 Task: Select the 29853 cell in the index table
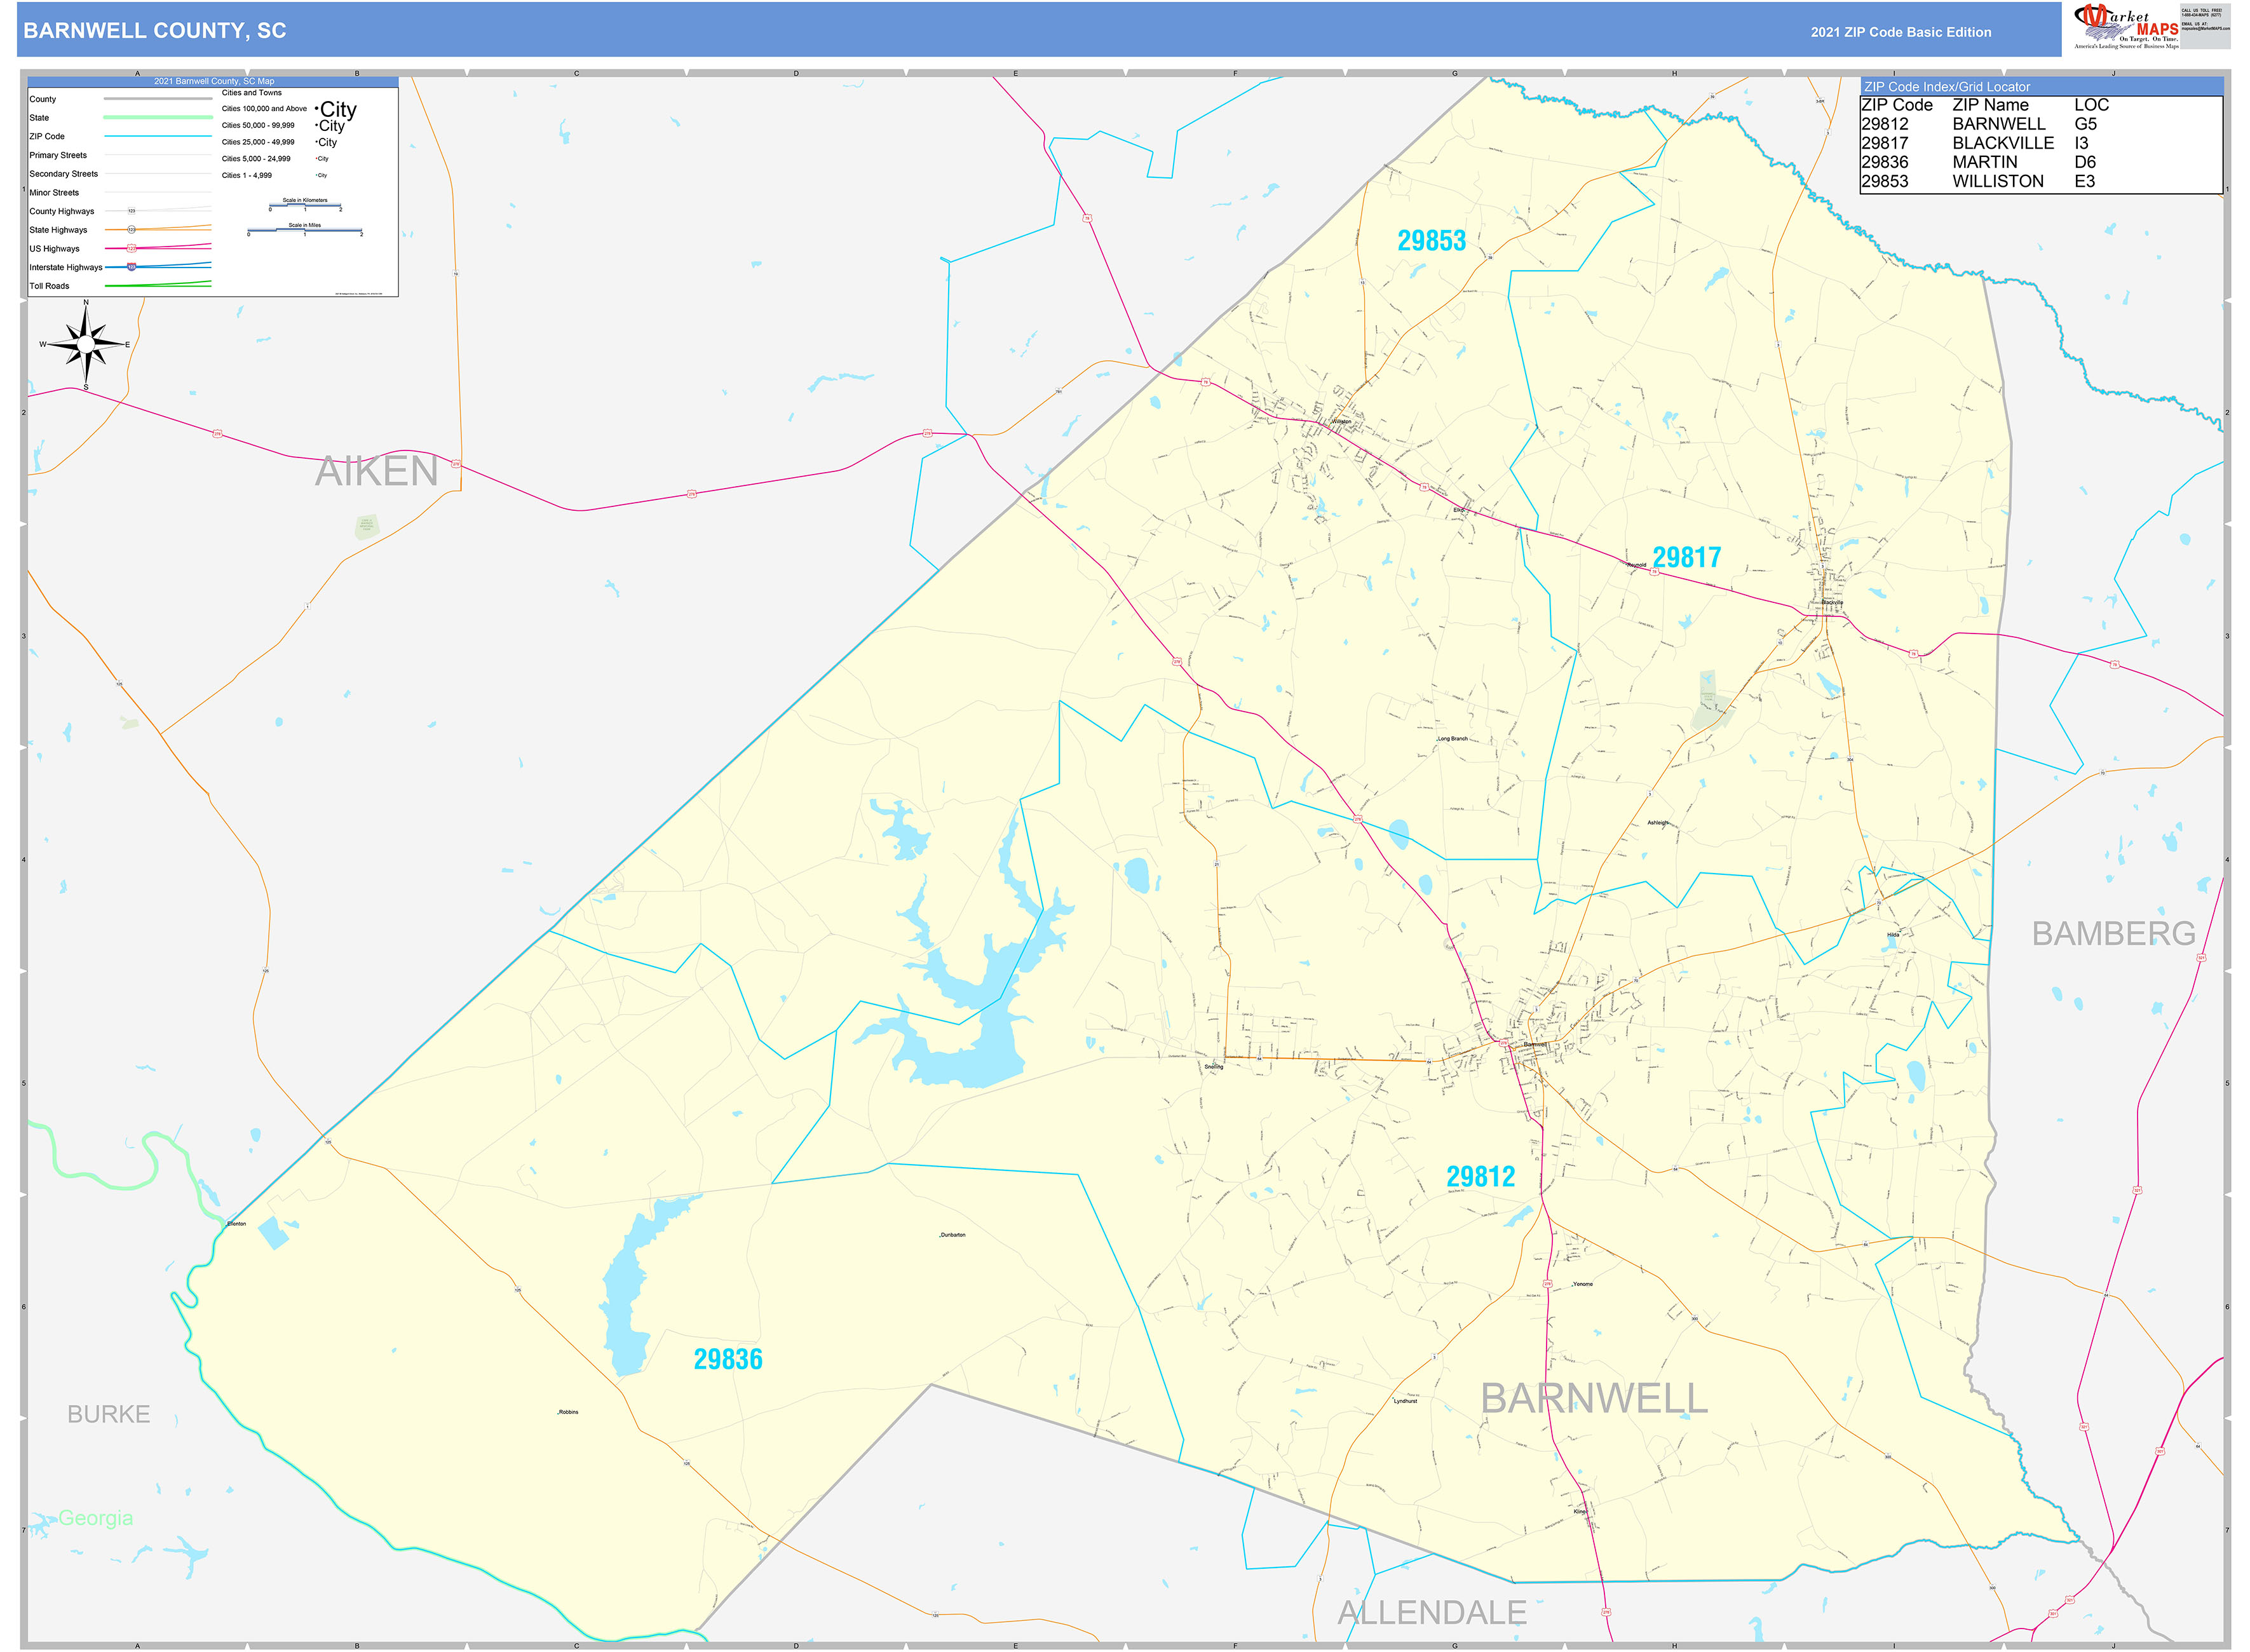(1884, 181)
